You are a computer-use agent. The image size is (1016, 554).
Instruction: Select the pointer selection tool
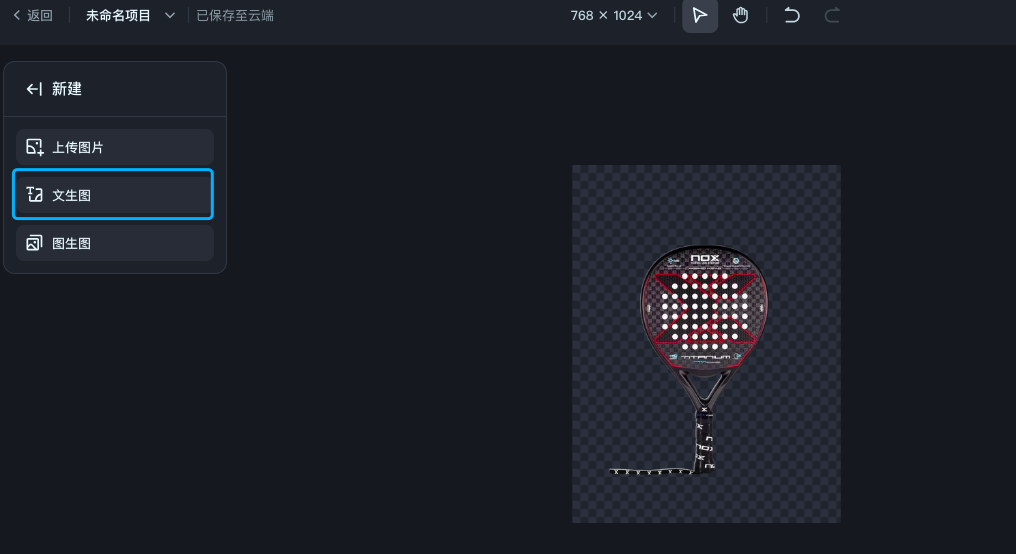pos(700,16)
